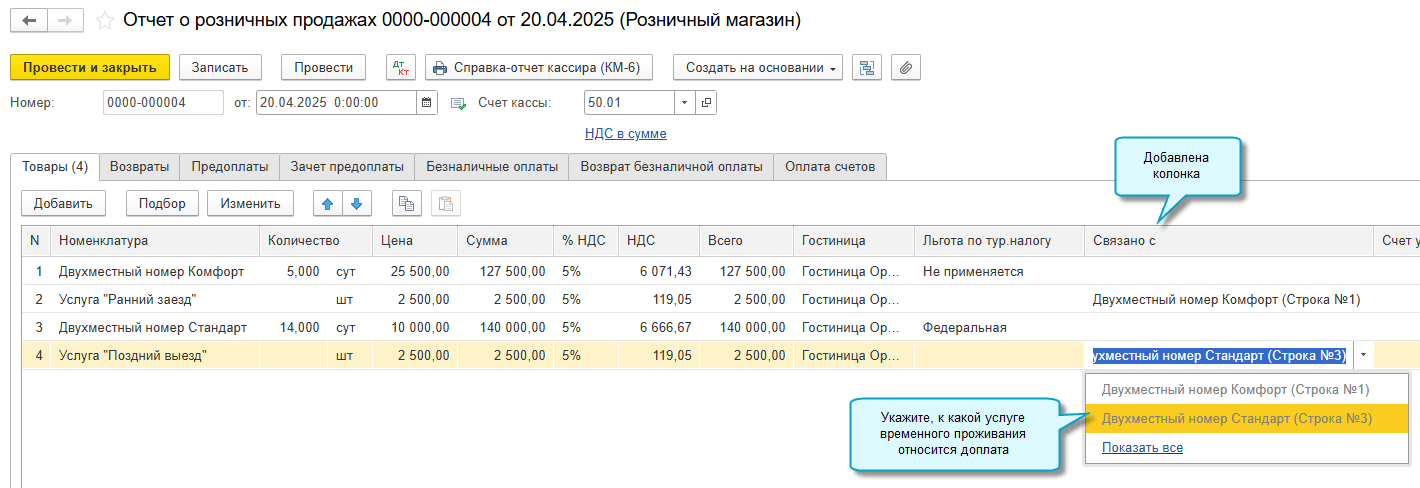Click Счет кассы field with 50.01
This screenshot has height=488, width=1420.
click(x=630, y=103)
